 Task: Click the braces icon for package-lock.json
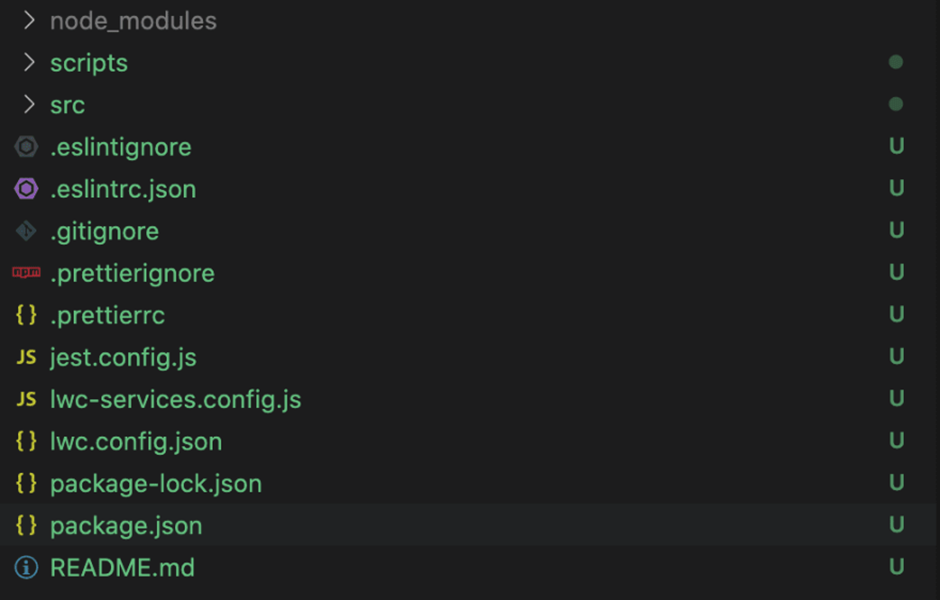pyautogui.click(x=26, y=483)
